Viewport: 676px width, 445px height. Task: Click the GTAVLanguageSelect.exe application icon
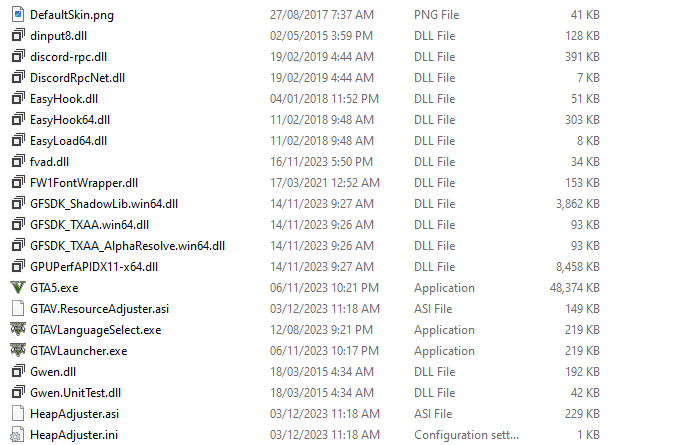18,329
